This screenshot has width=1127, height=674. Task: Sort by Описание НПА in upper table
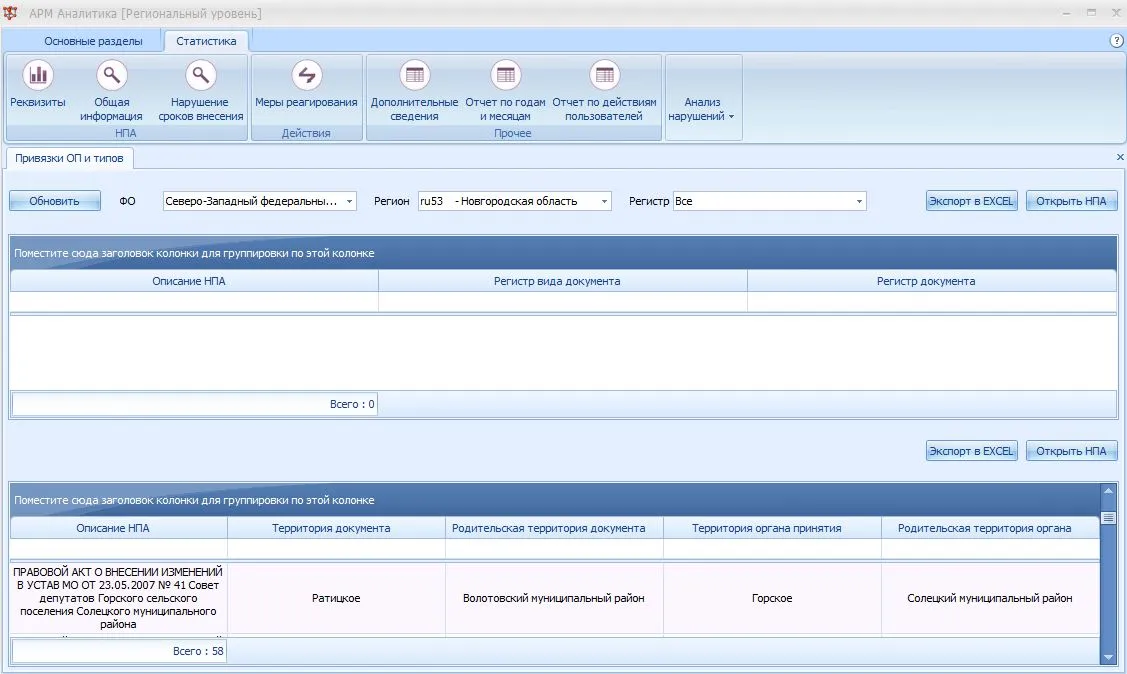(194, 281)
